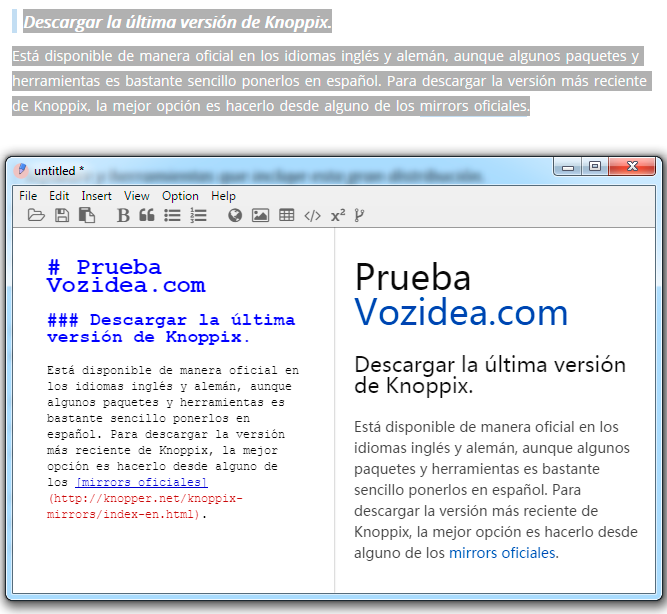Open the File menu

coord(28,196)
